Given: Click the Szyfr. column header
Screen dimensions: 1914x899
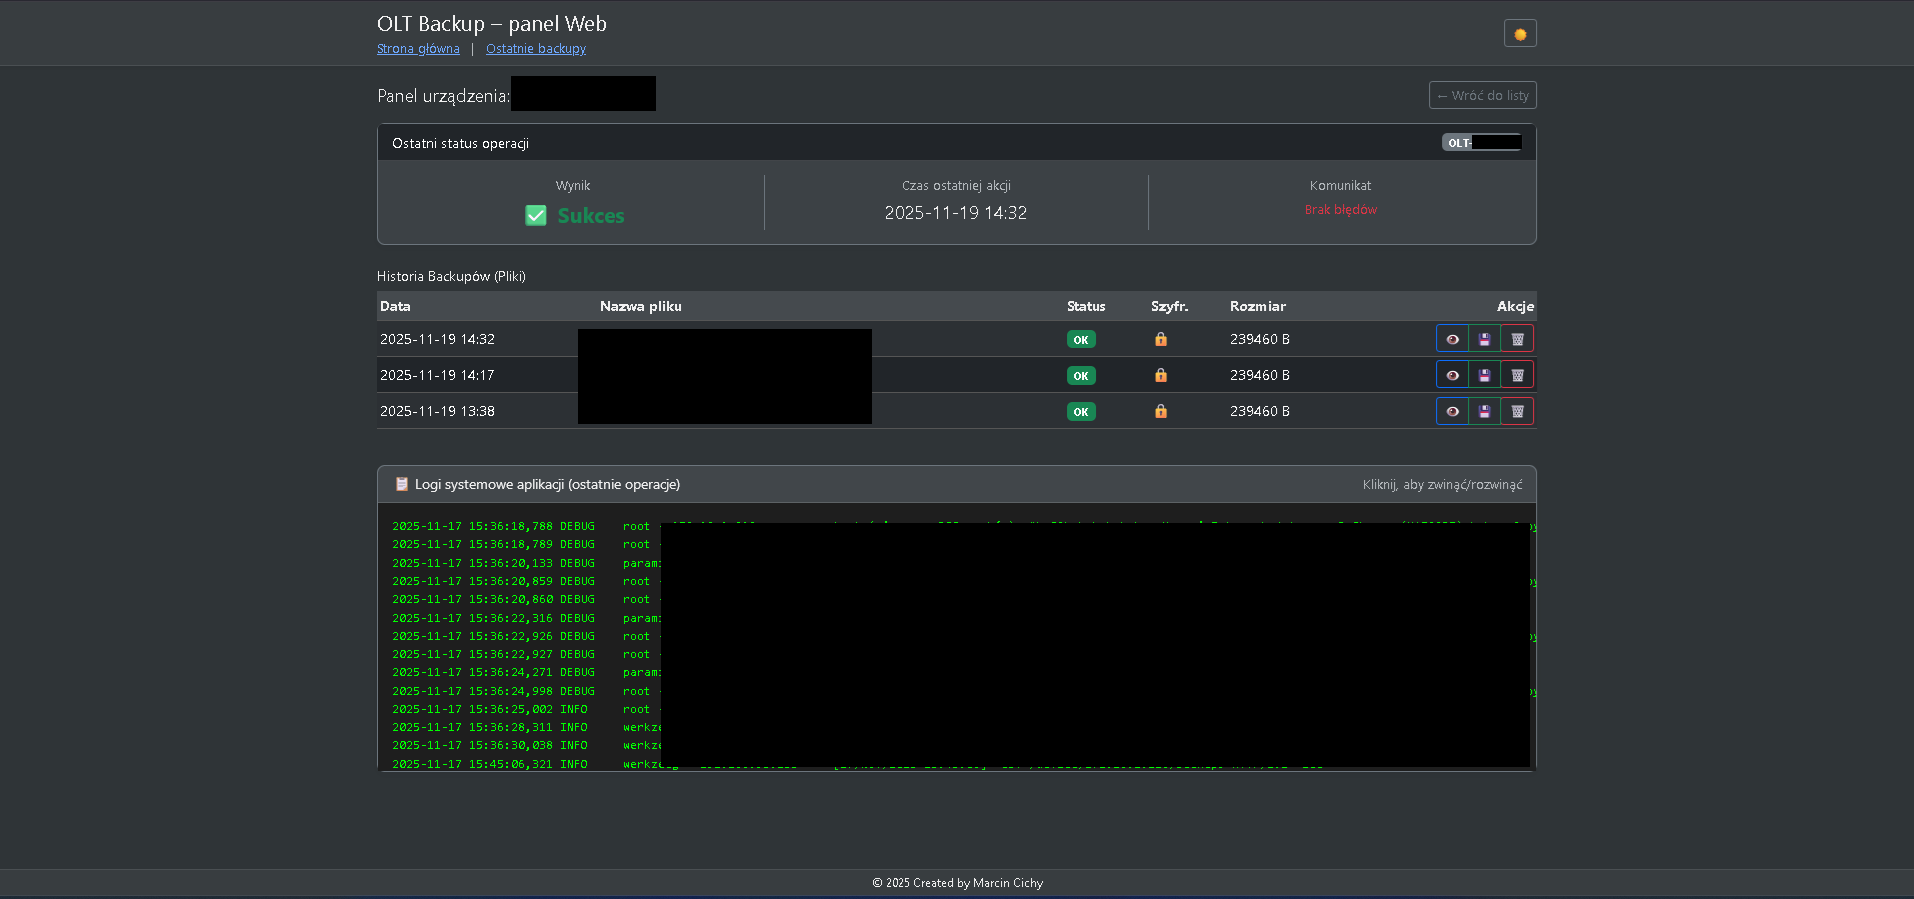Looking at the screenshot, I should click(1170, 306).
